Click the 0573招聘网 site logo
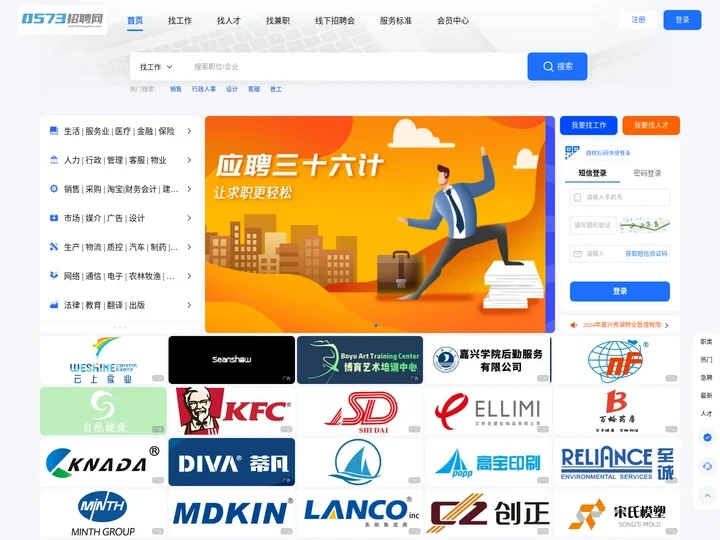720x540 pixels. pos(62,20)
